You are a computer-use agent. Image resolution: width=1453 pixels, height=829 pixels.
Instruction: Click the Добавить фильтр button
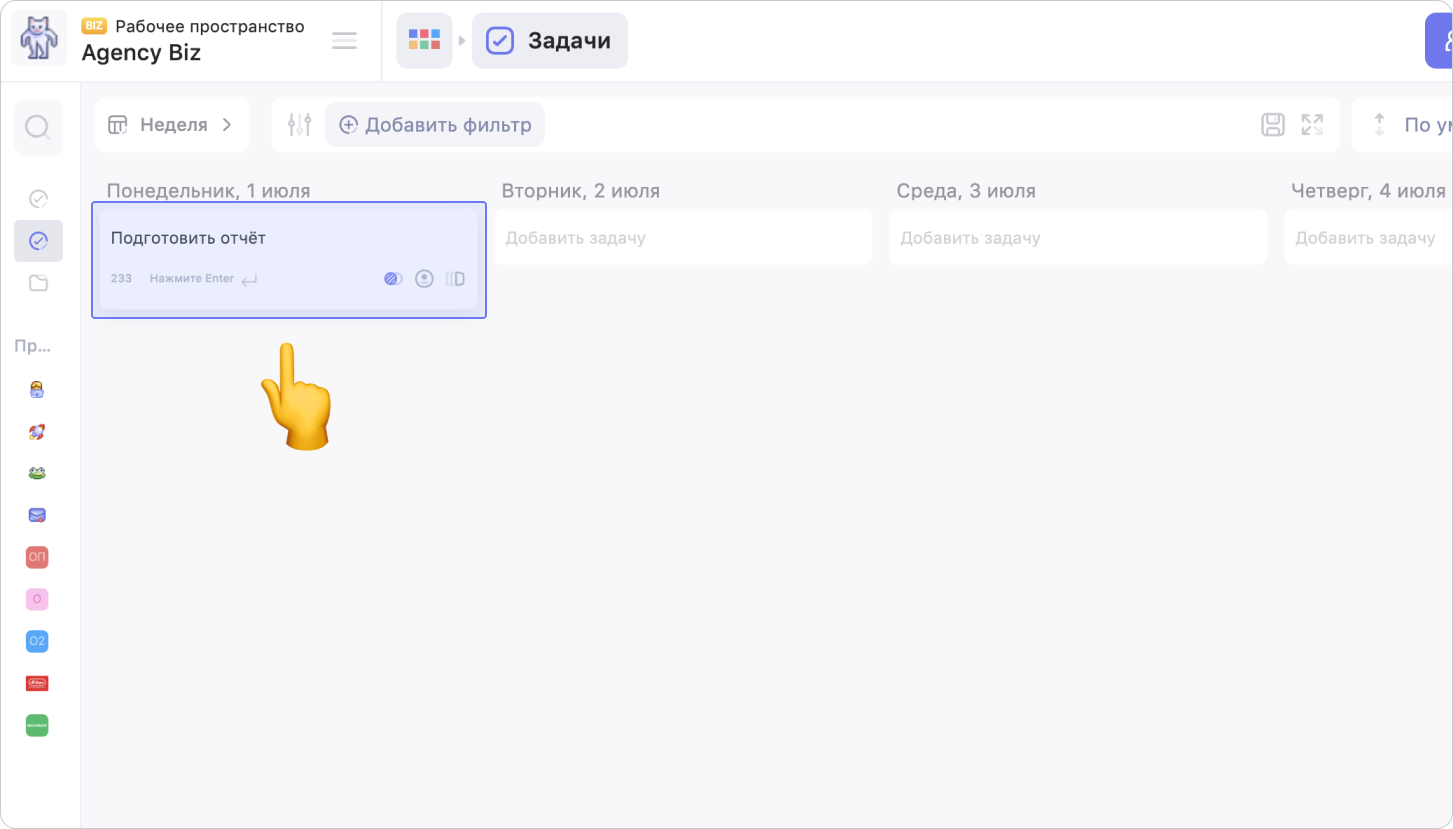click(435, 125)
